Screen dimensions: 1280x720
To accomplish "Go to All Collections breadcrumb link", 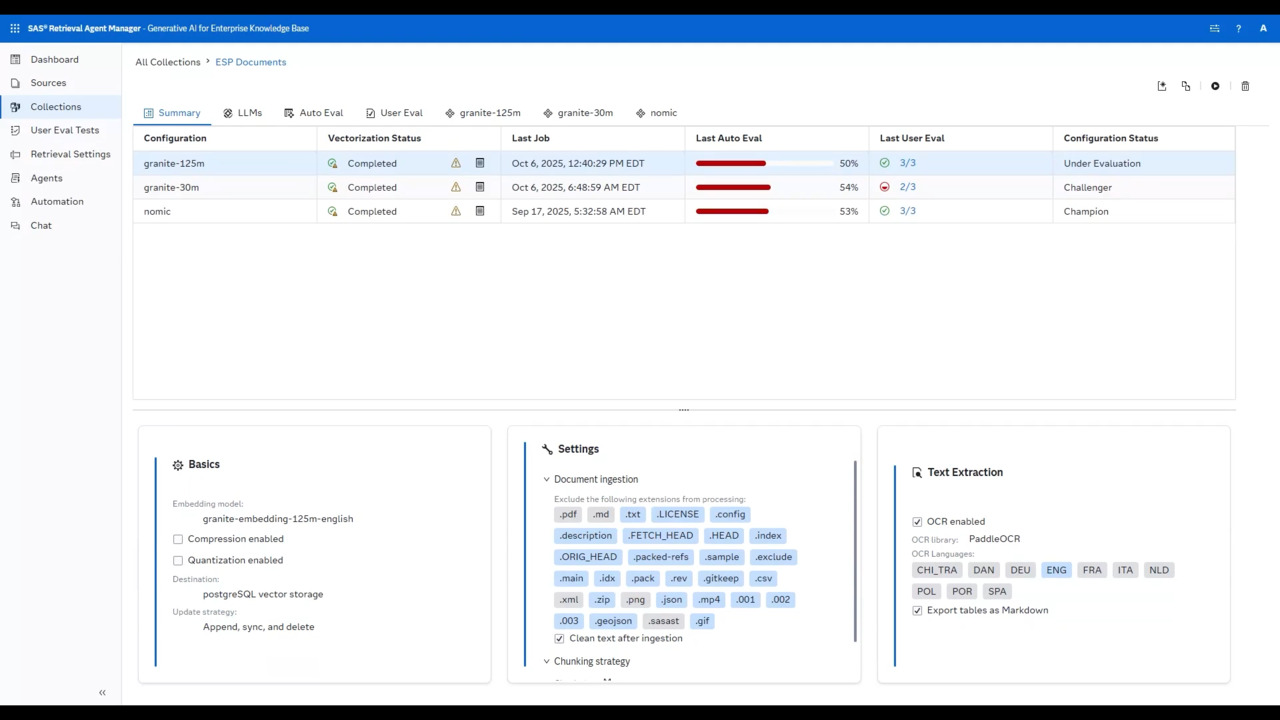I will 168,62.
